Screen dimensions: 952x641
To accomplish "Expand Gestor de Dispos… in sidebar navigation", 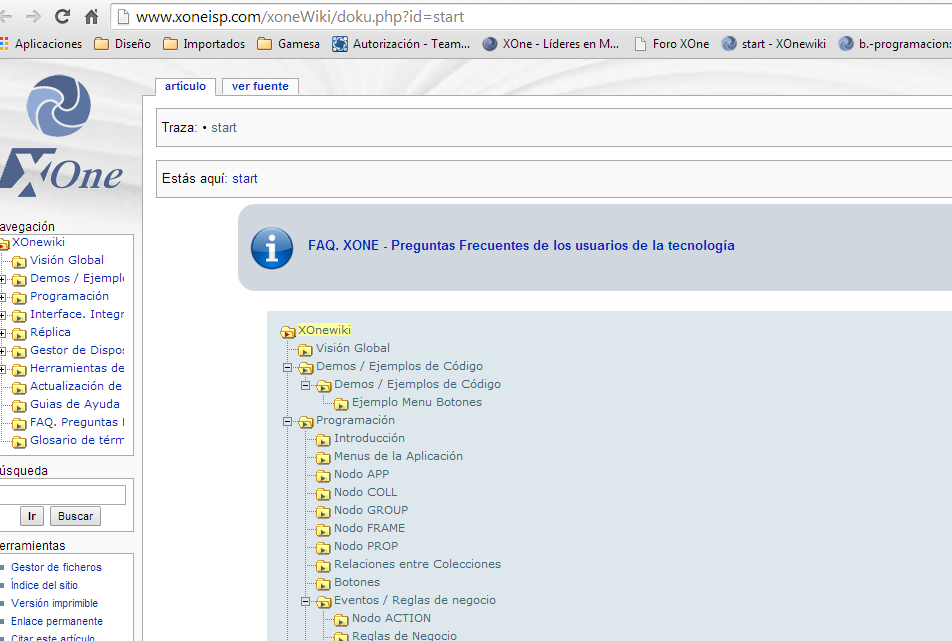I will click(x=2, y=351).
